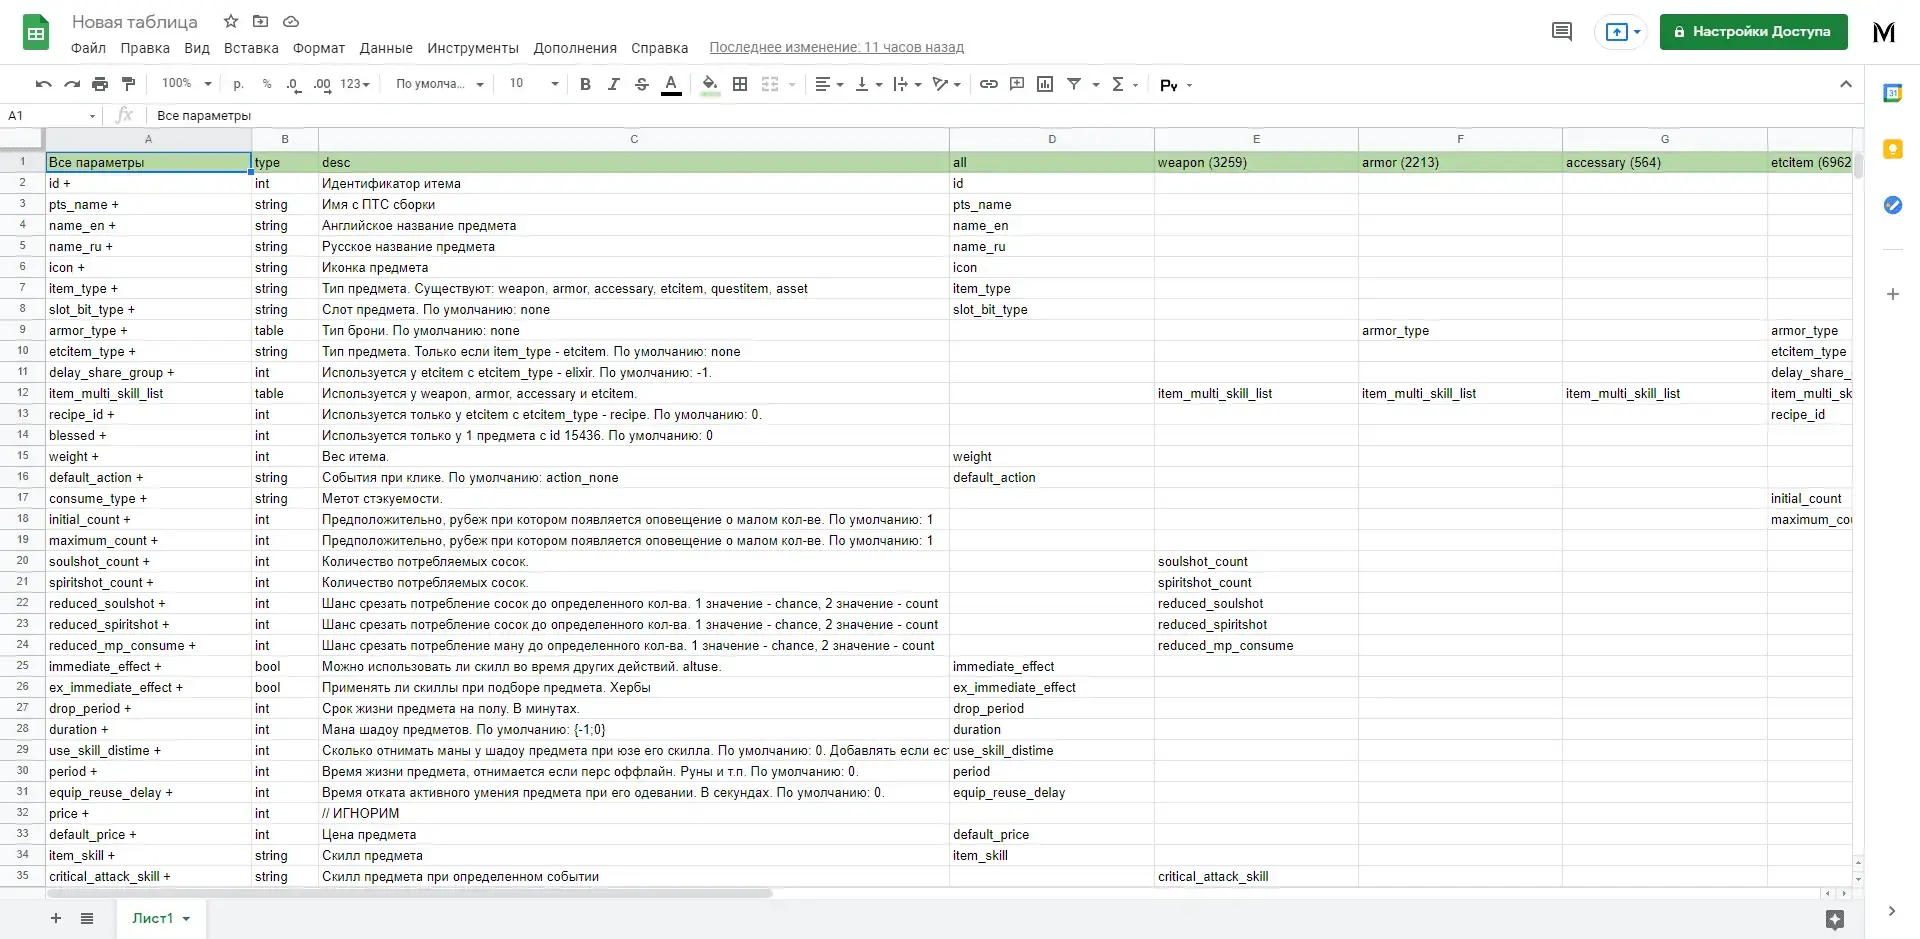Viewport: 1920px width, 939px height.
Task: View cloud save status icon
Action: 291,21
